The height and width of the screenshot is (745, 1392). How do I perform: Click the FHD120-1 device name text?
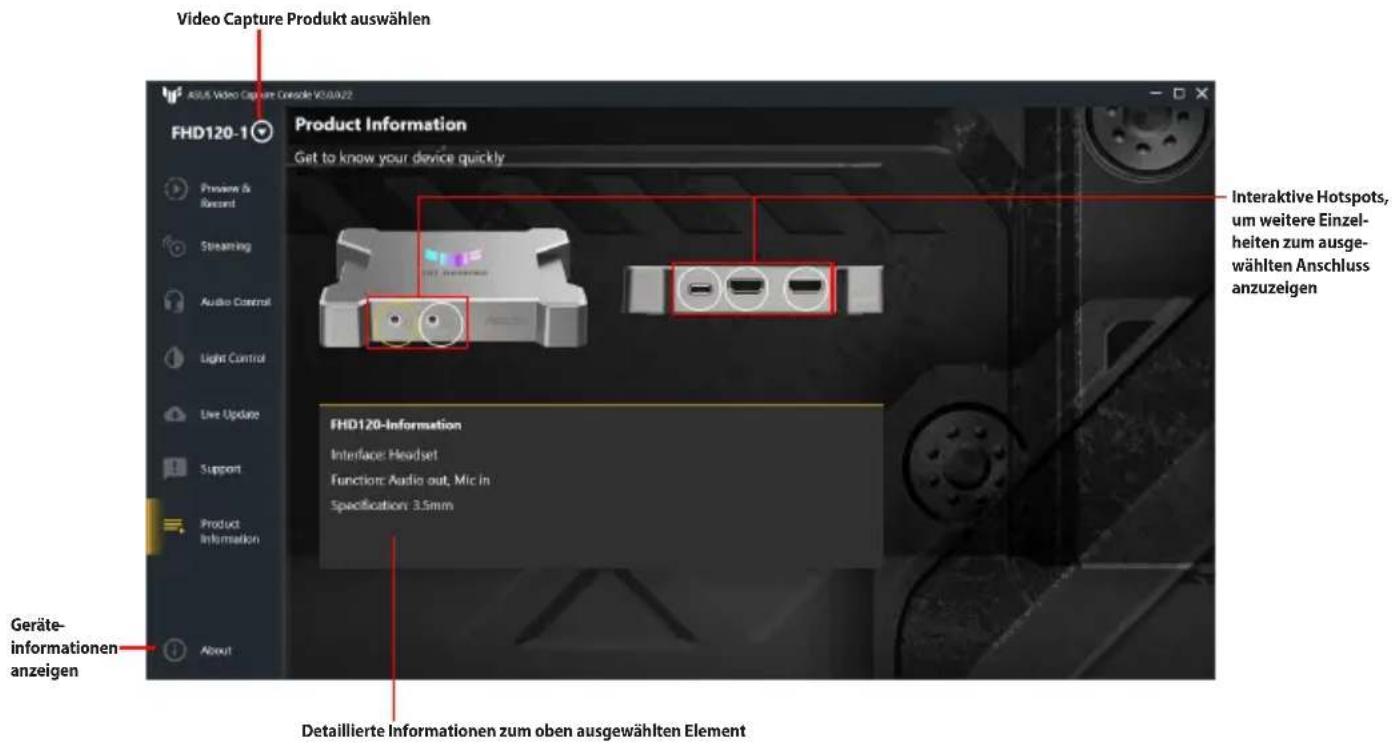pyautogui.click(x=209, y=132)
